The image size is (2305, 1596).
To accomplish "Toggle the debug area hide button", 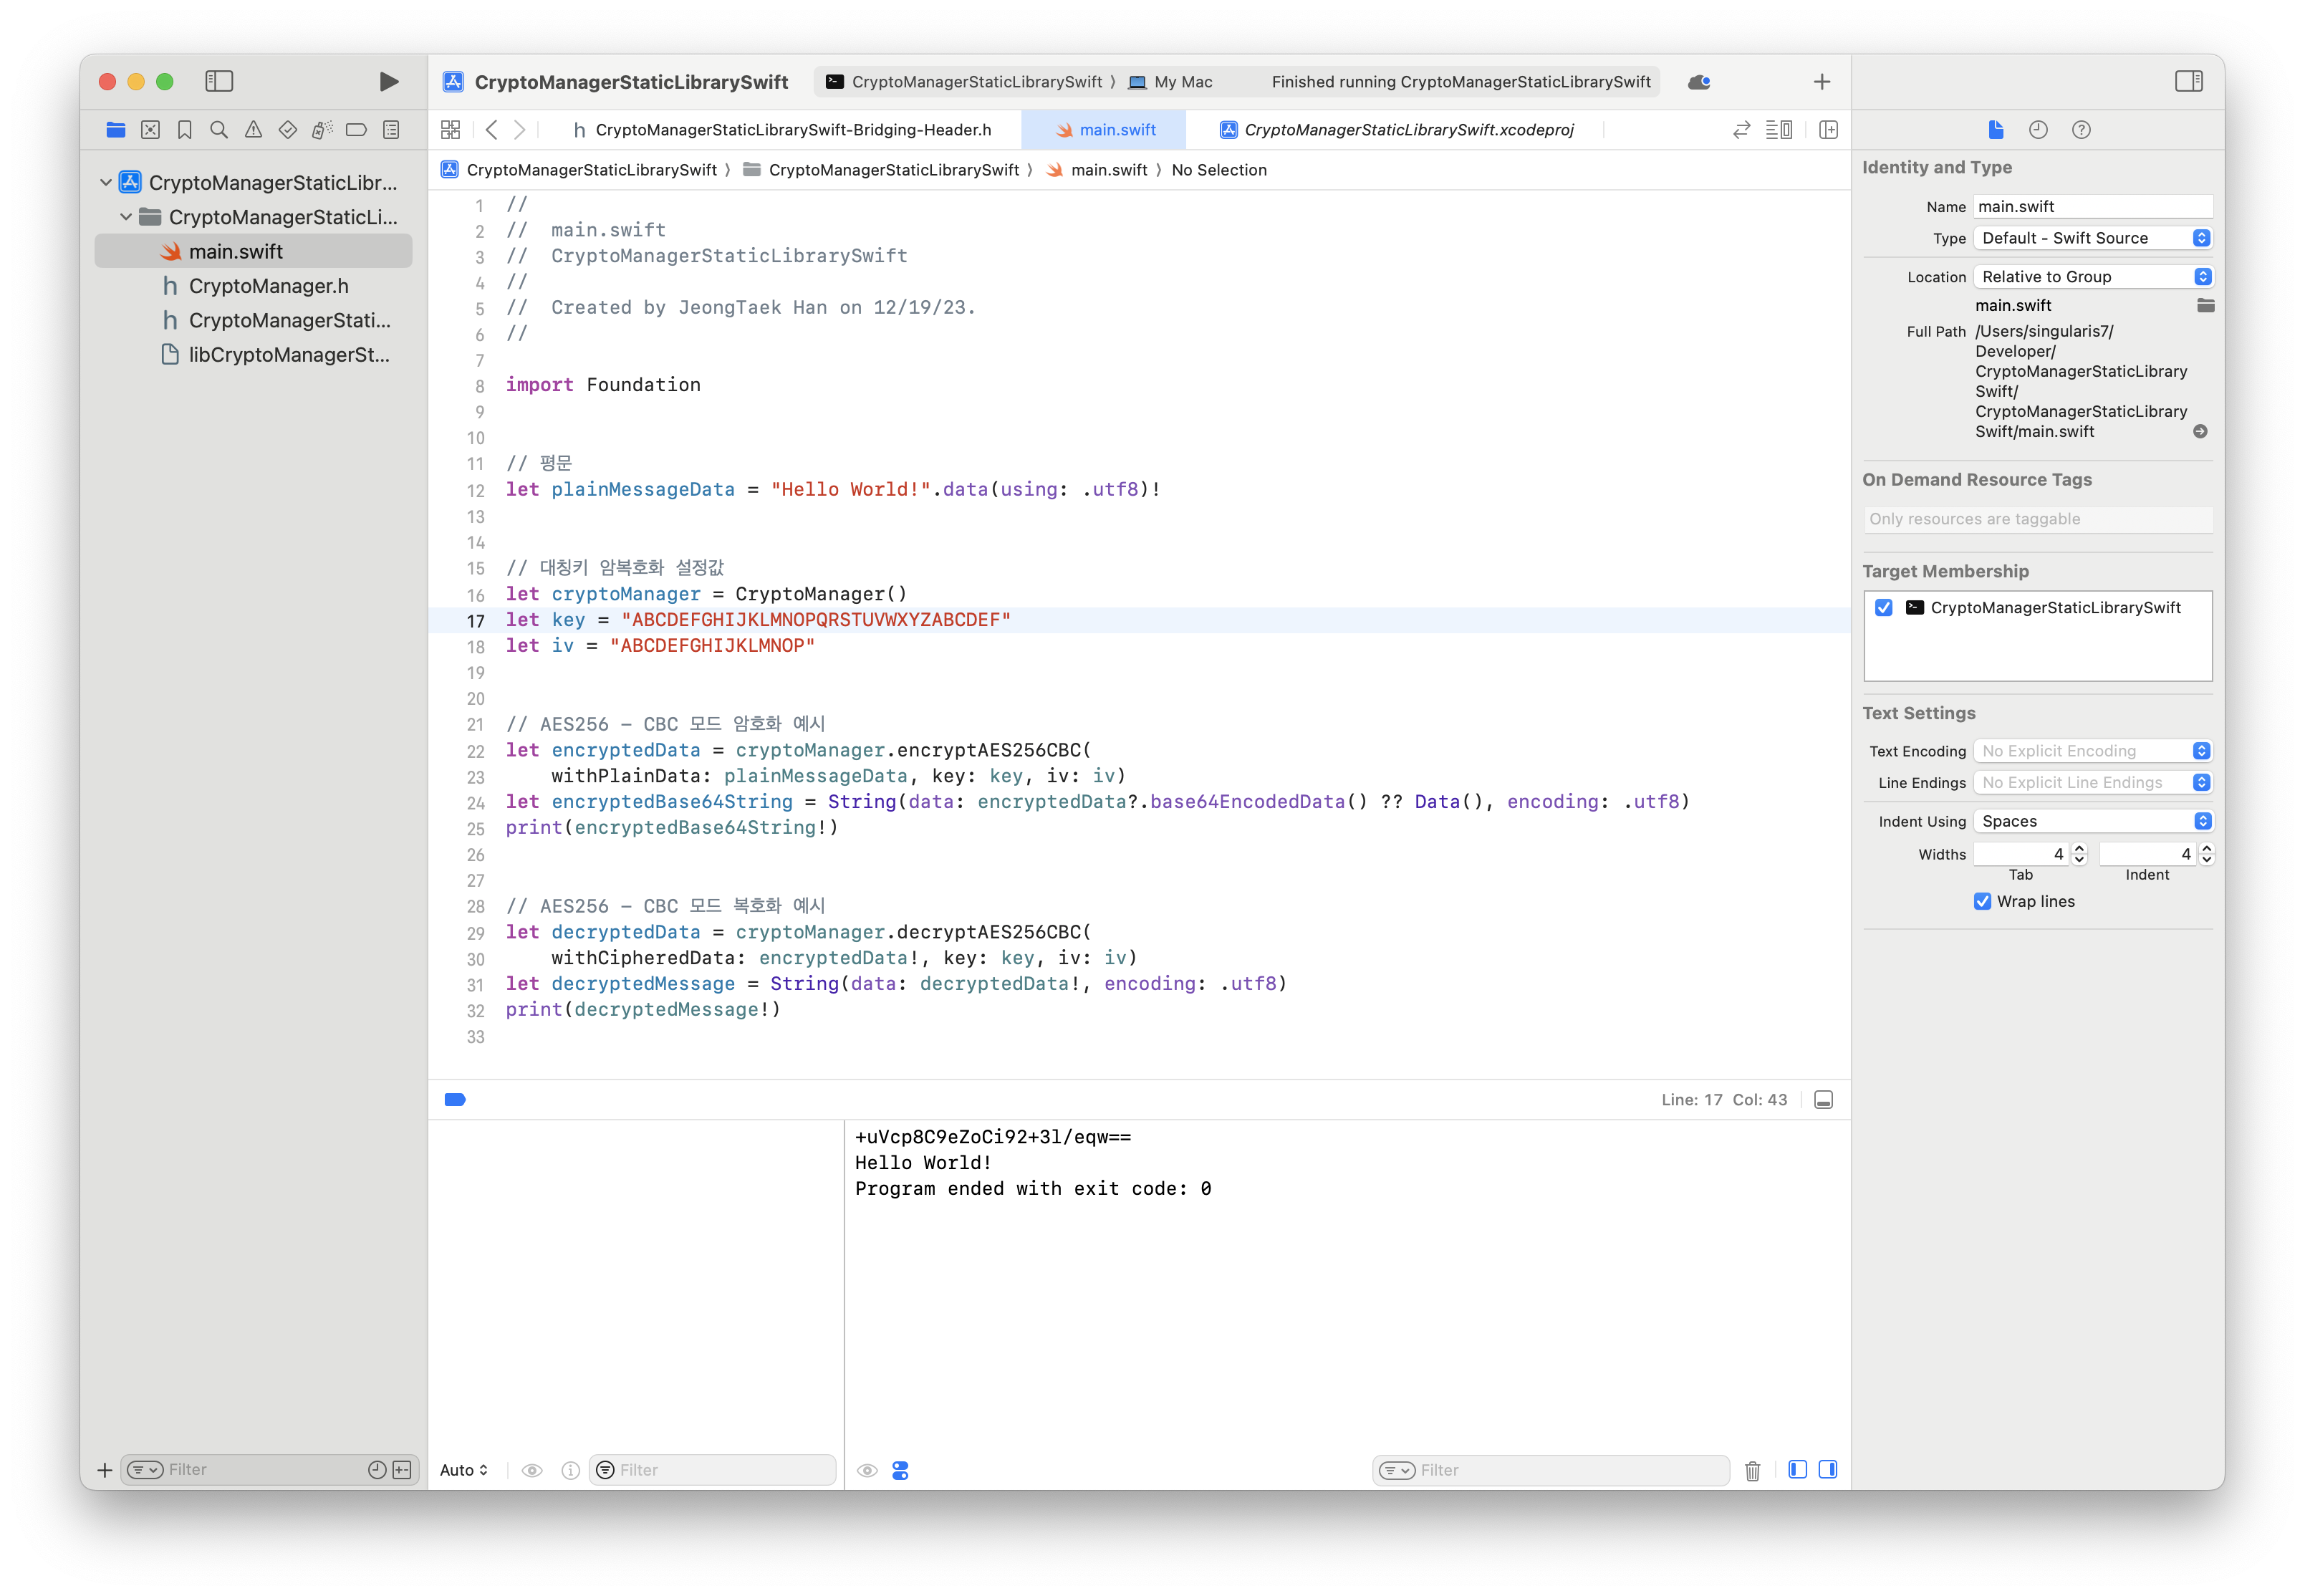I will tap(1823, 1100).
